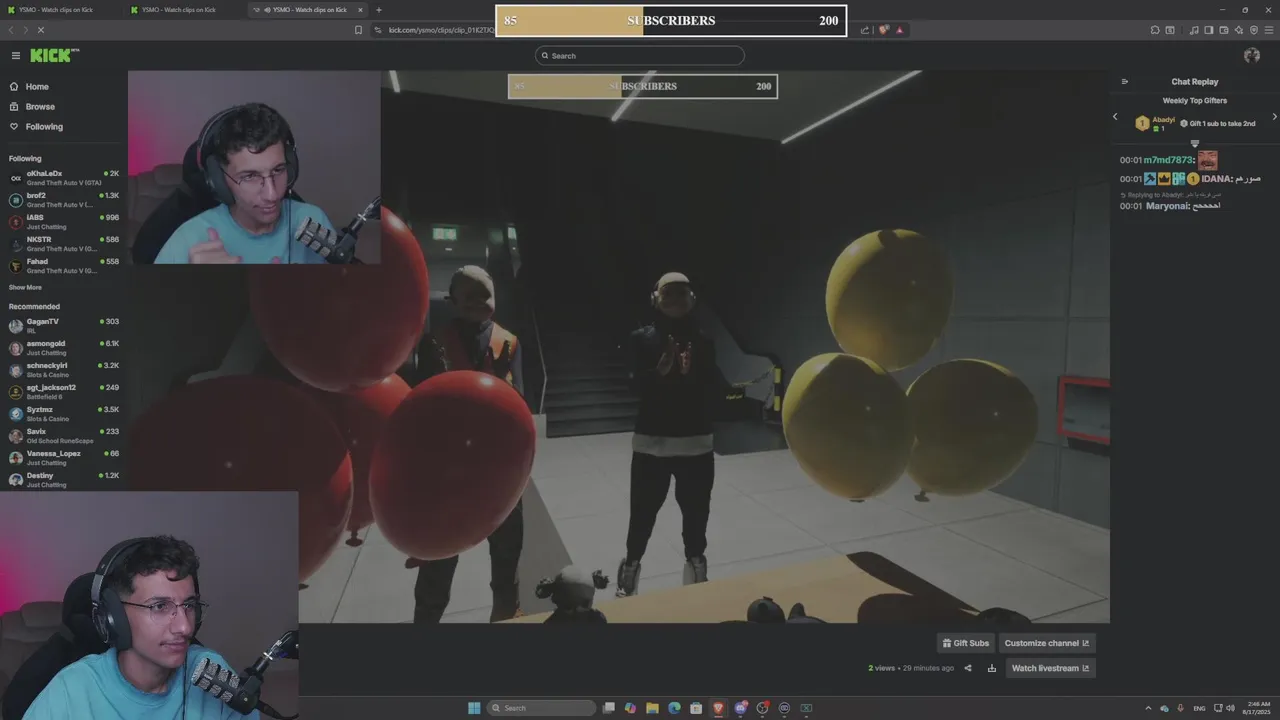Open Discord from taskbar
Image resolution: width=1280 pixels, height=720 pixels.
741,708
